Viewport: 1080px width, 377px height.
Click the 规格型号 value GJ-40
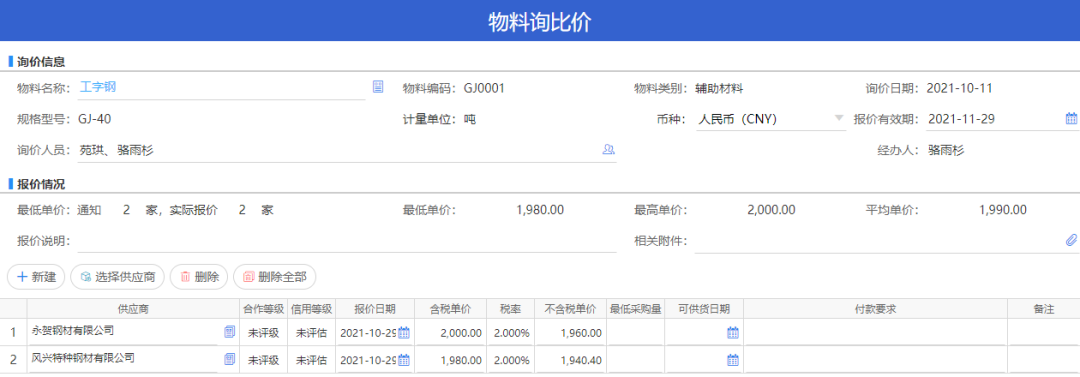pos(94,119)
